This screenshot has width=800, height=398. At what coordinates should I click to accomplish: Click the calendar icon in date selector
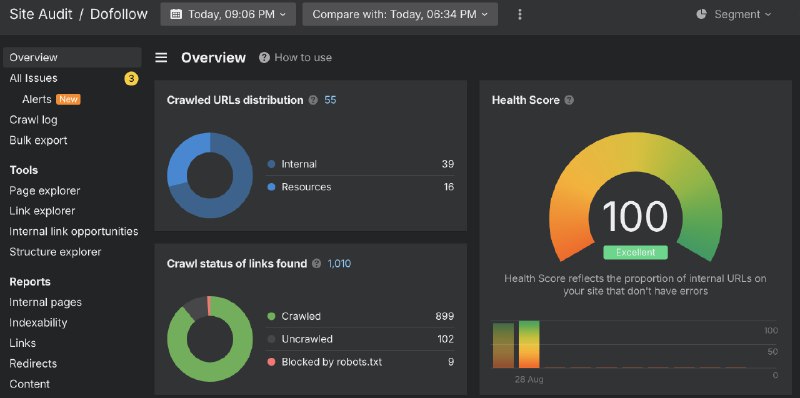[176, 14]
